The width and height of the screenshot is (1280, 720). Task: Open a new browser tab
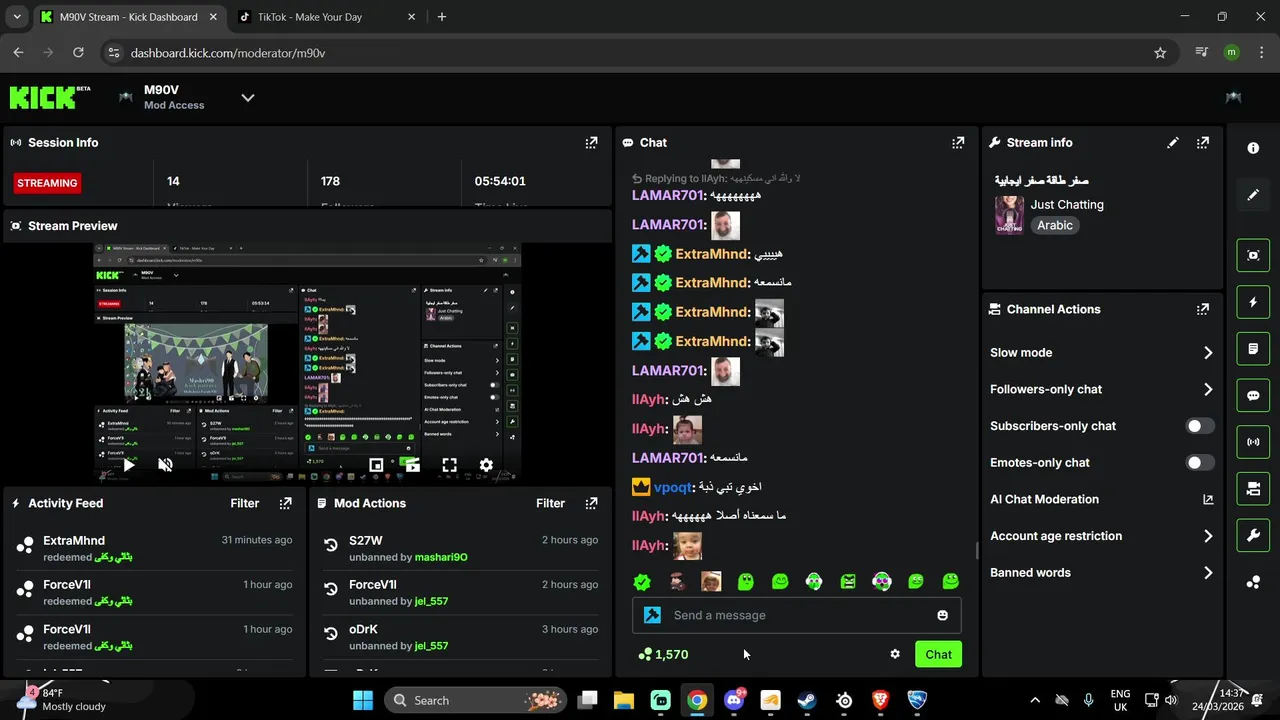click(x=442, y=17)
